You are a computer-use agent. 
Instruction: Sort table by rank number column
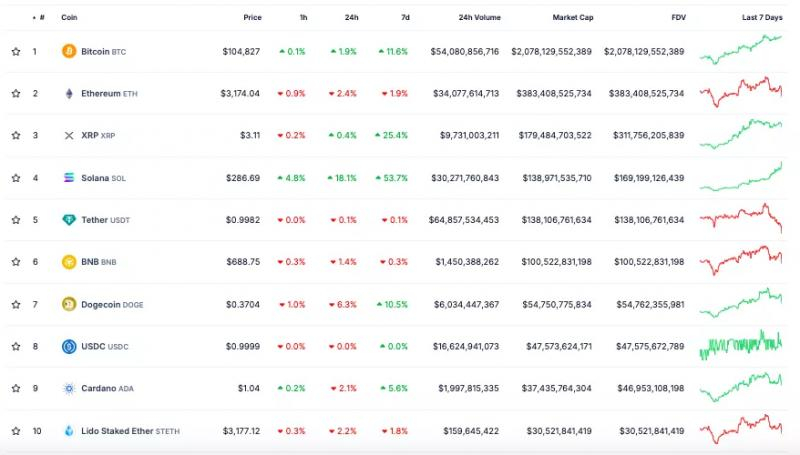[40, 17]
